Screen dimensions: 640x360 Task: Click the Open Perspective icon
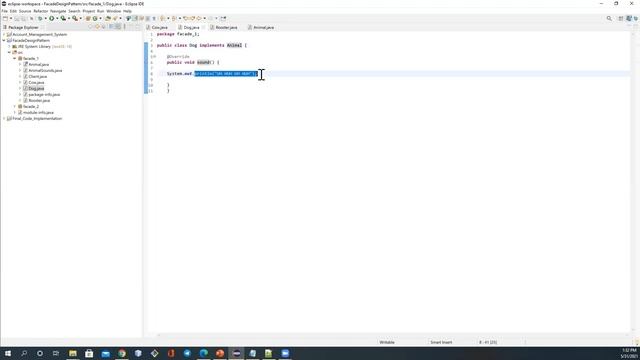[x=621, y=18]
